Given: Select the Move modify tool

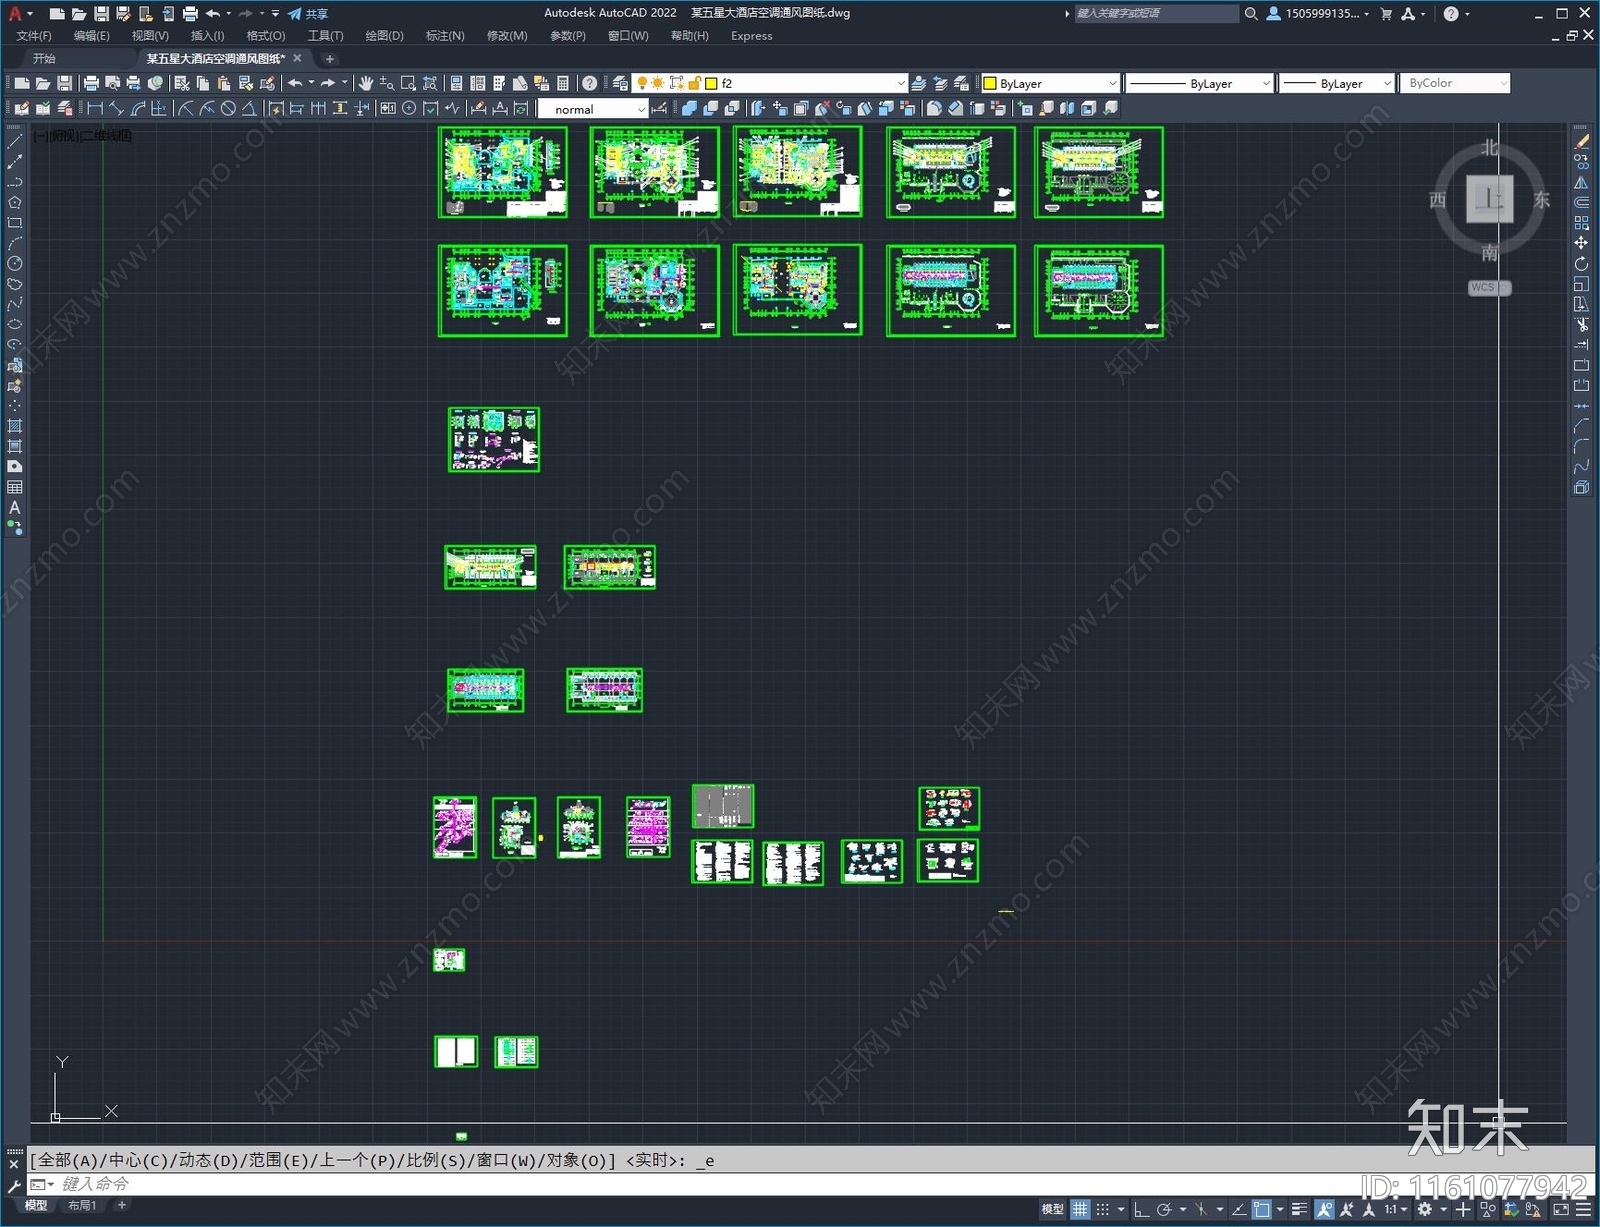Looking at the screenshot, I should pyautogui.click(x=1581, y=243).
